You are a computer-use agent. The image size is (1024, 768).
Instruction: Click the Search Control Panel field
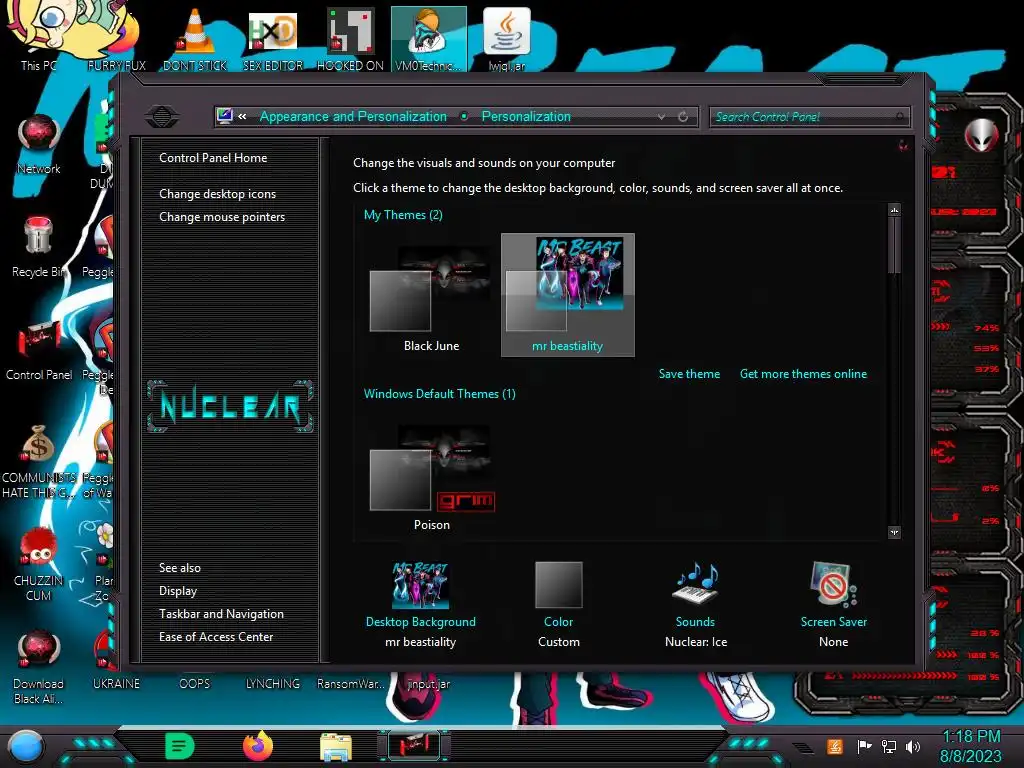tap(809, 117)
